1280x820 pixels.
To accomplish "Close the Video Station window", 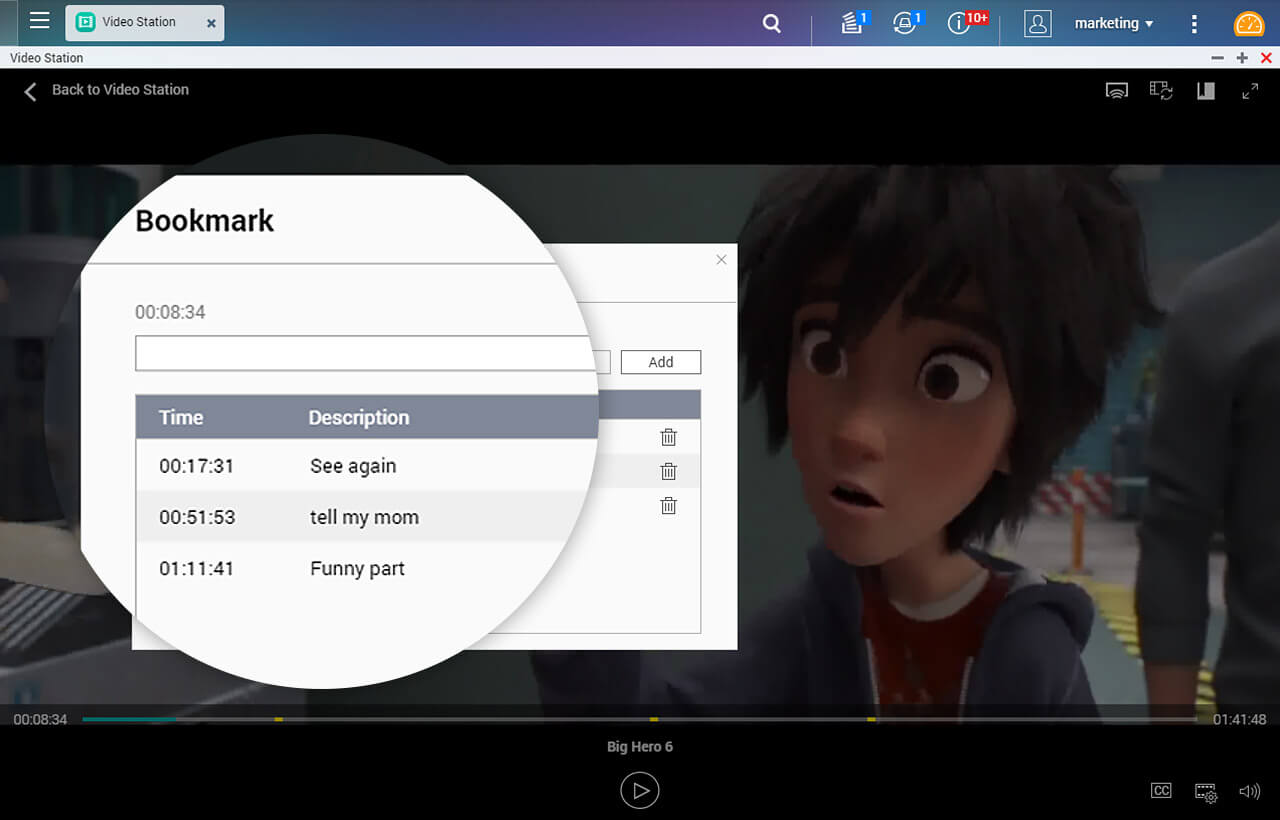I will point(1266,58).
